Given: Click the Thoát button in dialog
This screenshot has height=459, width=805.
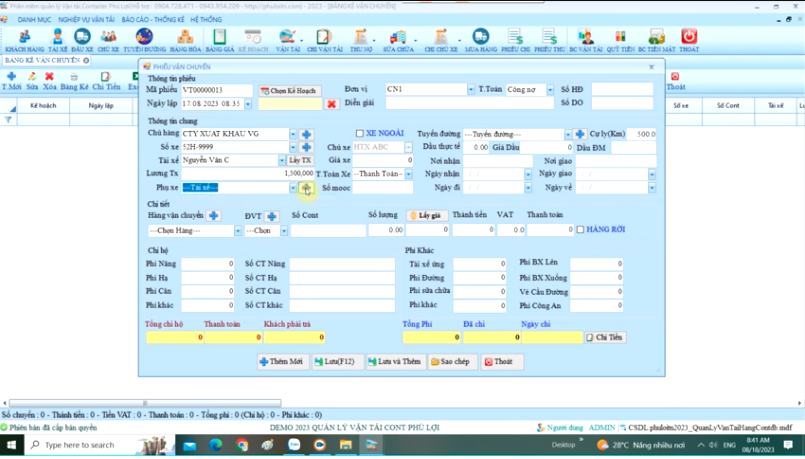Looking at the screenshot, I should click(502, 361).
